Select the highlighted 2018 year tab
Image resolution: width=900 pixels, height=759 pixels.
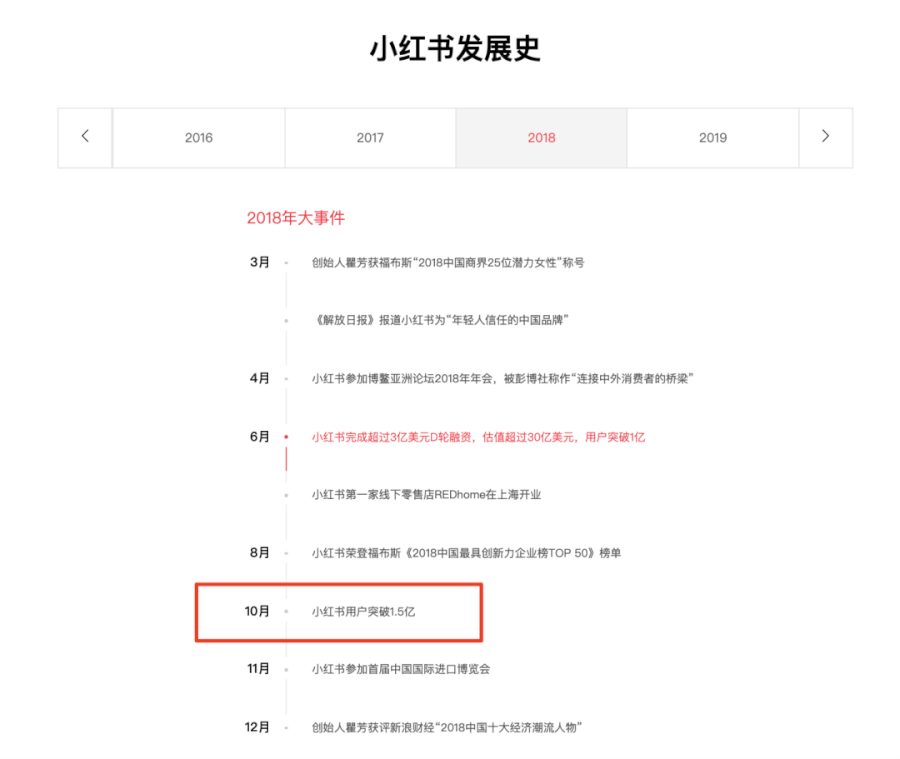(541, 138)
